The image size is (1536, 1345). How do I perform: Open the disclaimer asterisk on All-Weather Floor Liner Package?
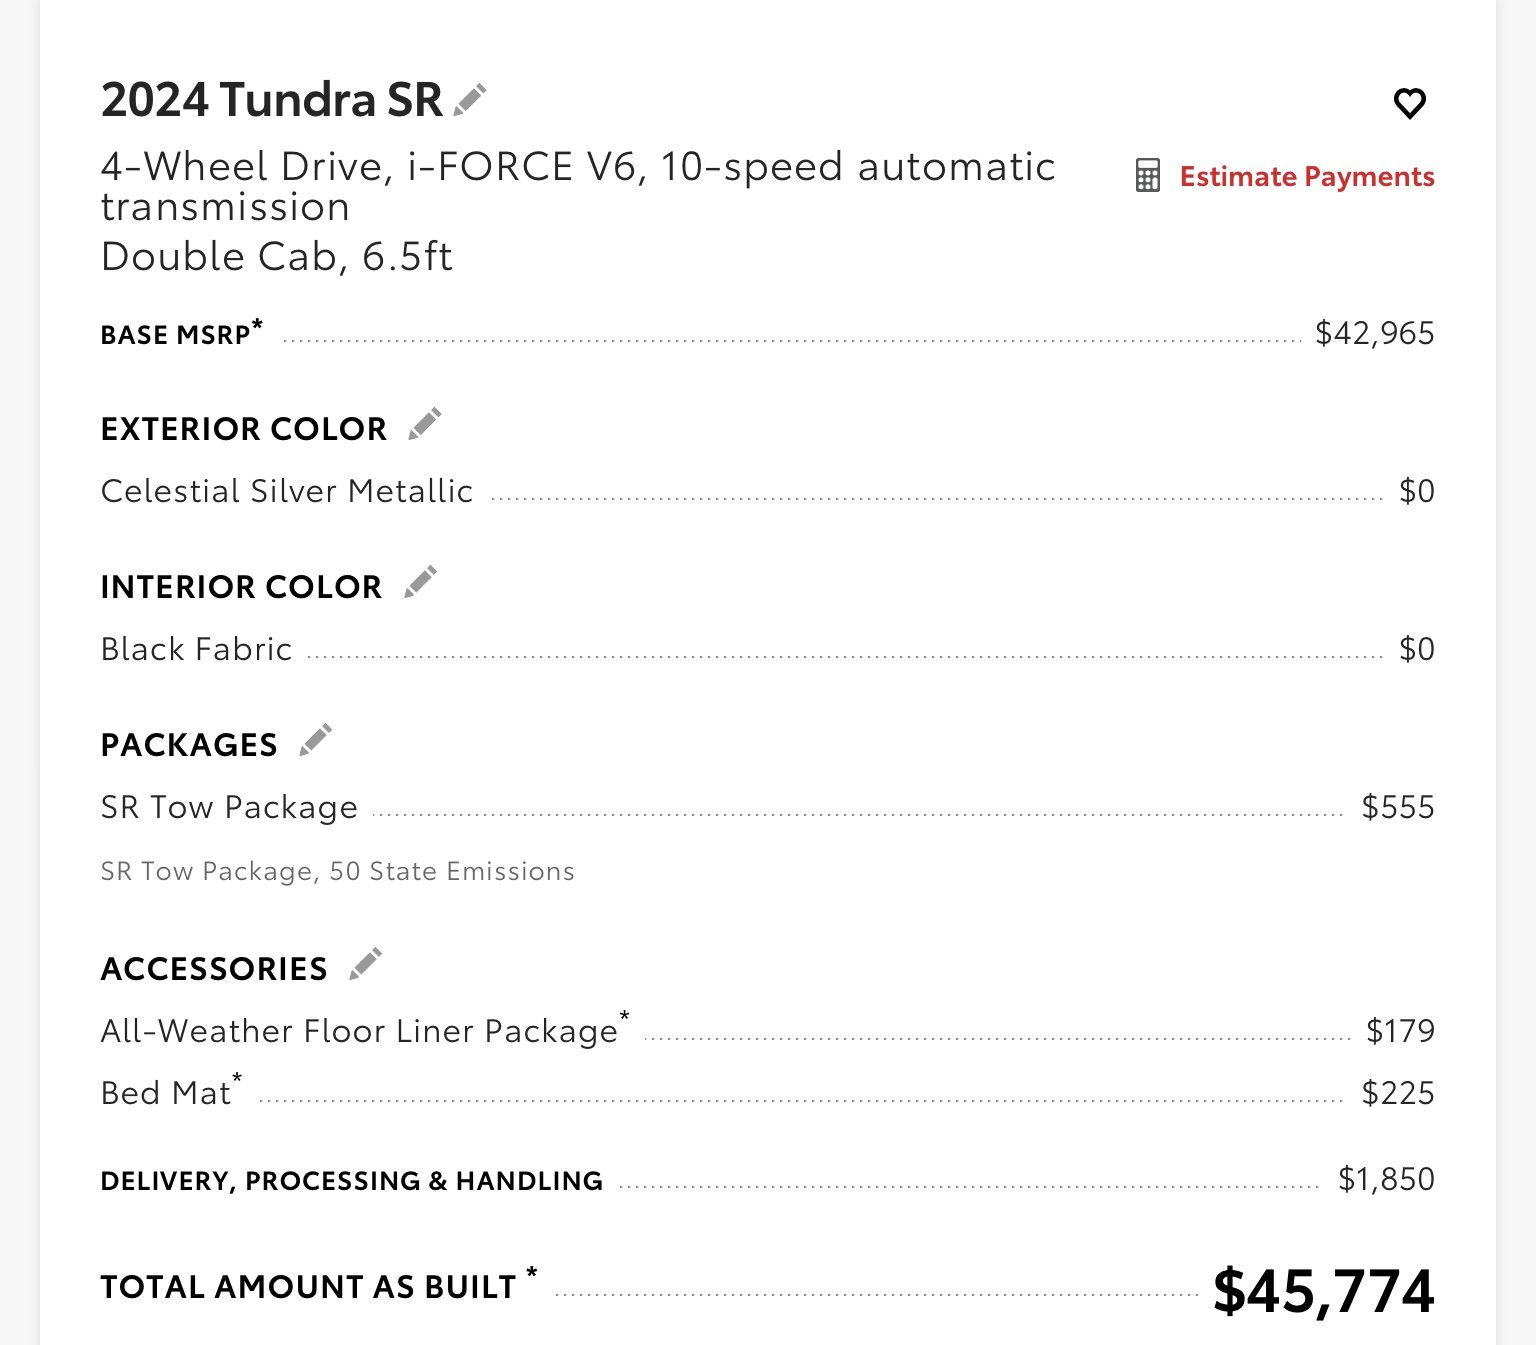[x=625, y=1017]
